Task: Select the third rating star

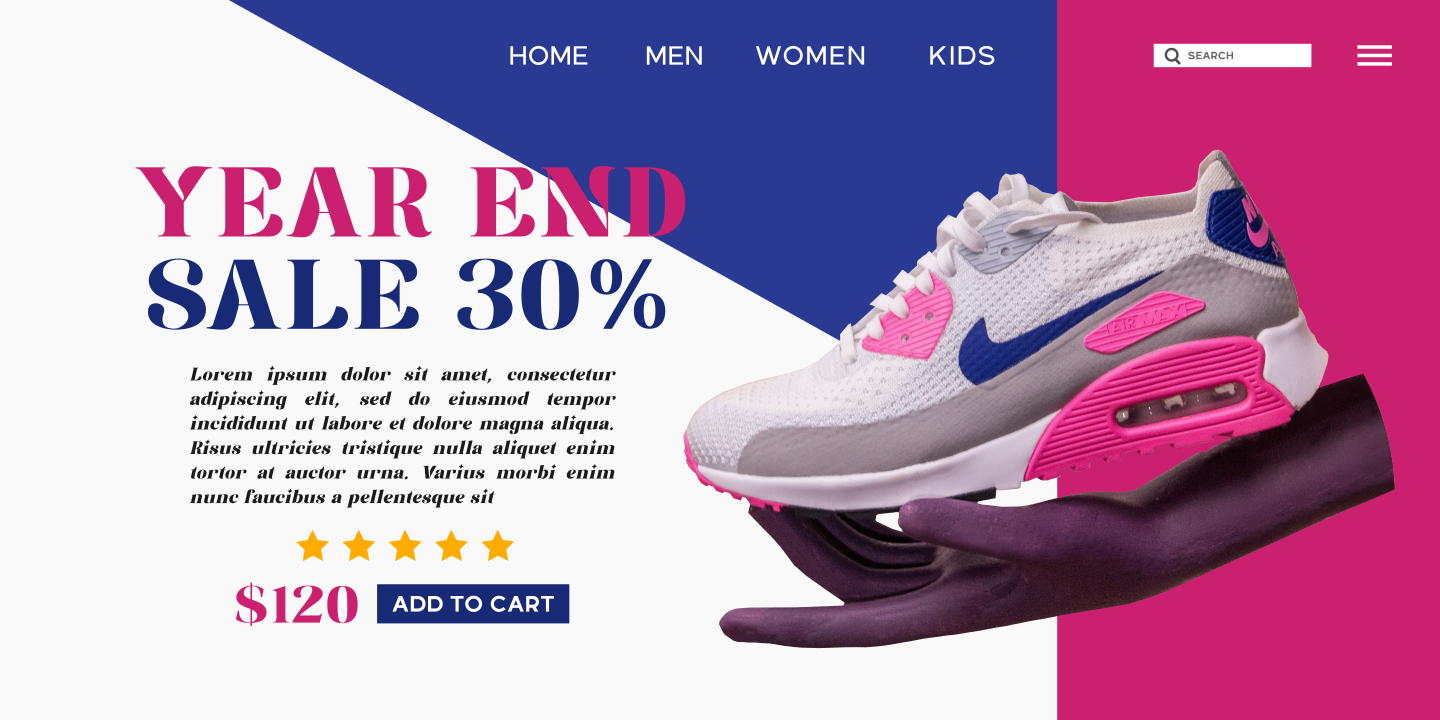Action: (x=405, y=546)
